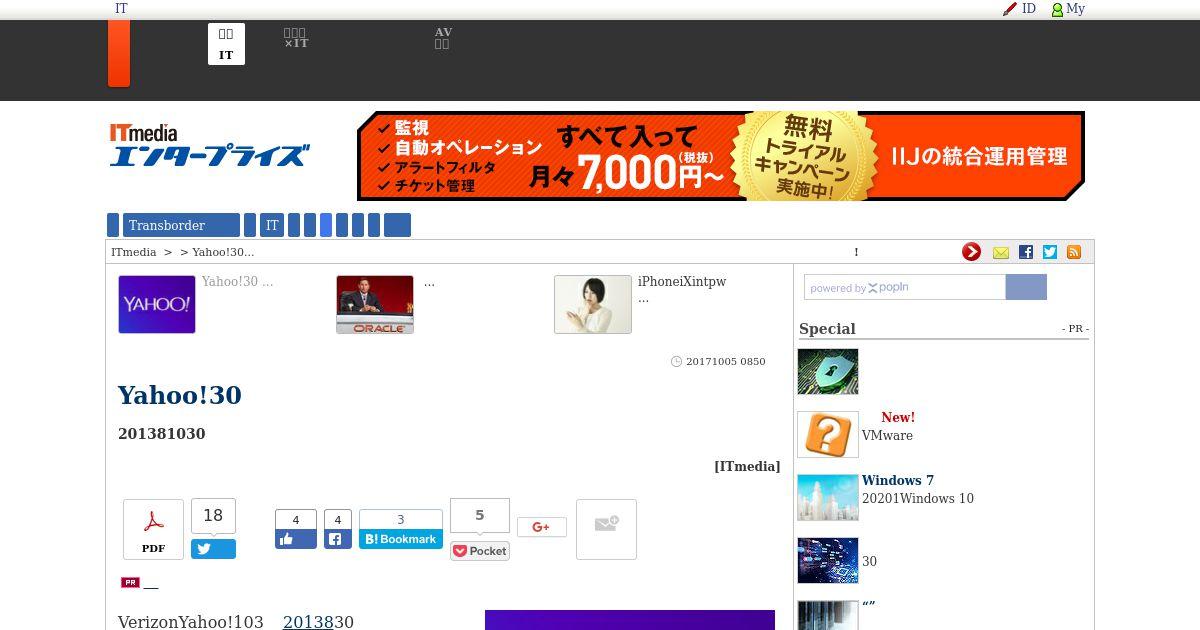This screenshot has height=630, width=1200.
Task: Open the Oracle related article thumbnail
Action: point(375,304)
